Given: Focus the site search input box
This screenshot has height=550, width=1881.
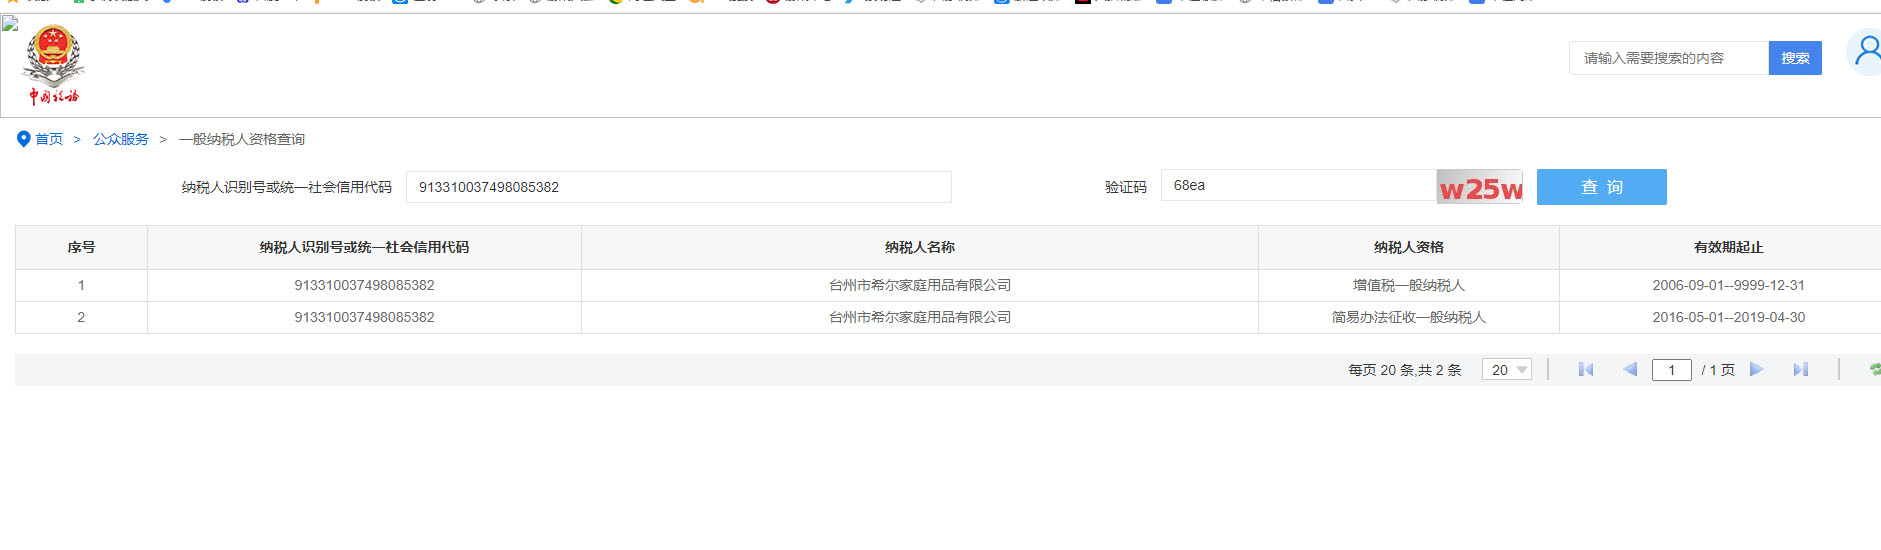Looking at the screenshot, I should [x=1668, y=58].
